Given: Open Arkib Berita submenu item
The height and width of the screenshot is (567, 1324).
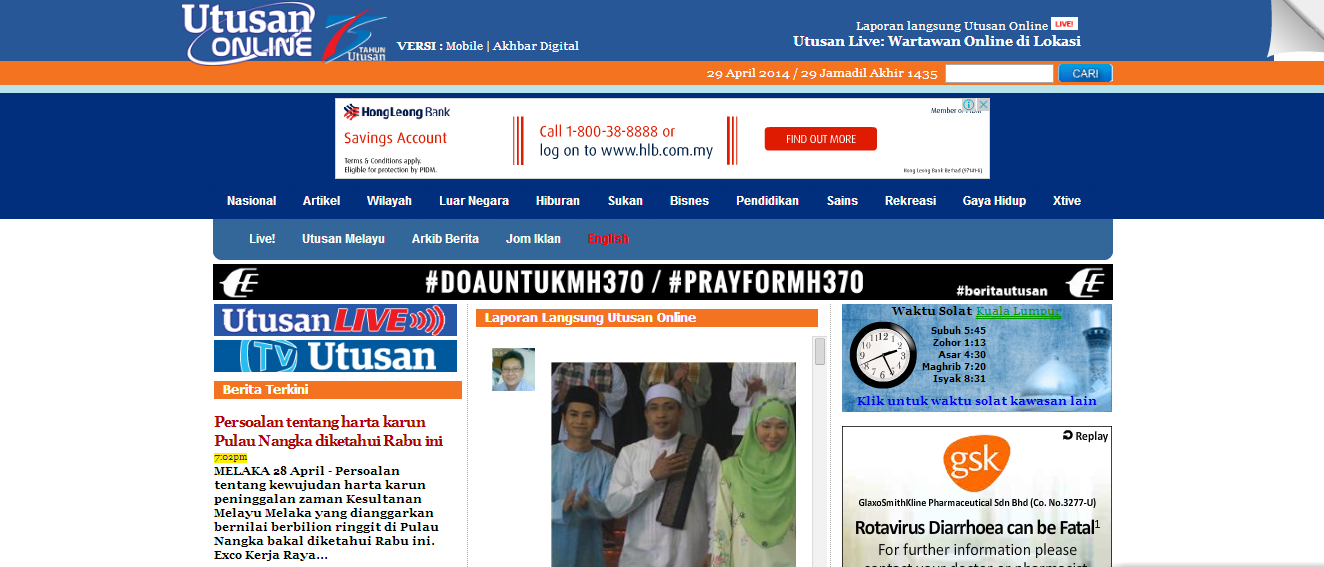Looking at the screenshot, I should pyautogui.click(x=445, y=239).
